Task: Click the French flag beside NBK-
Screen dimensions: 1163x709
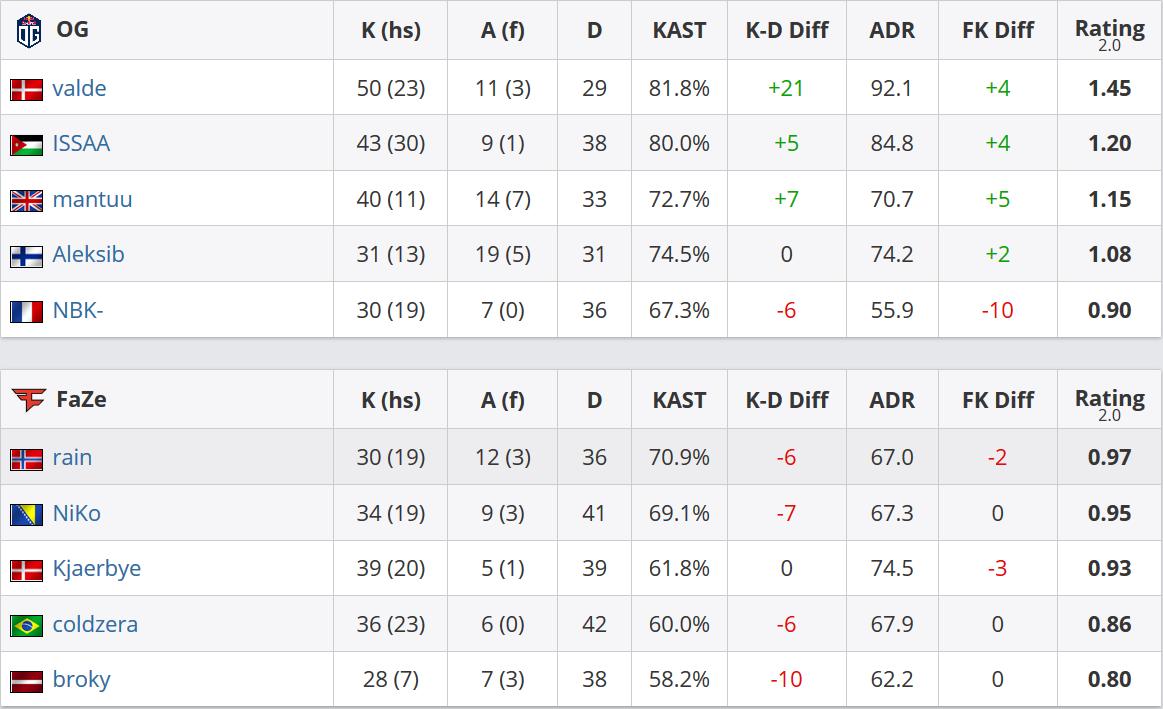Action: point(26,311)
